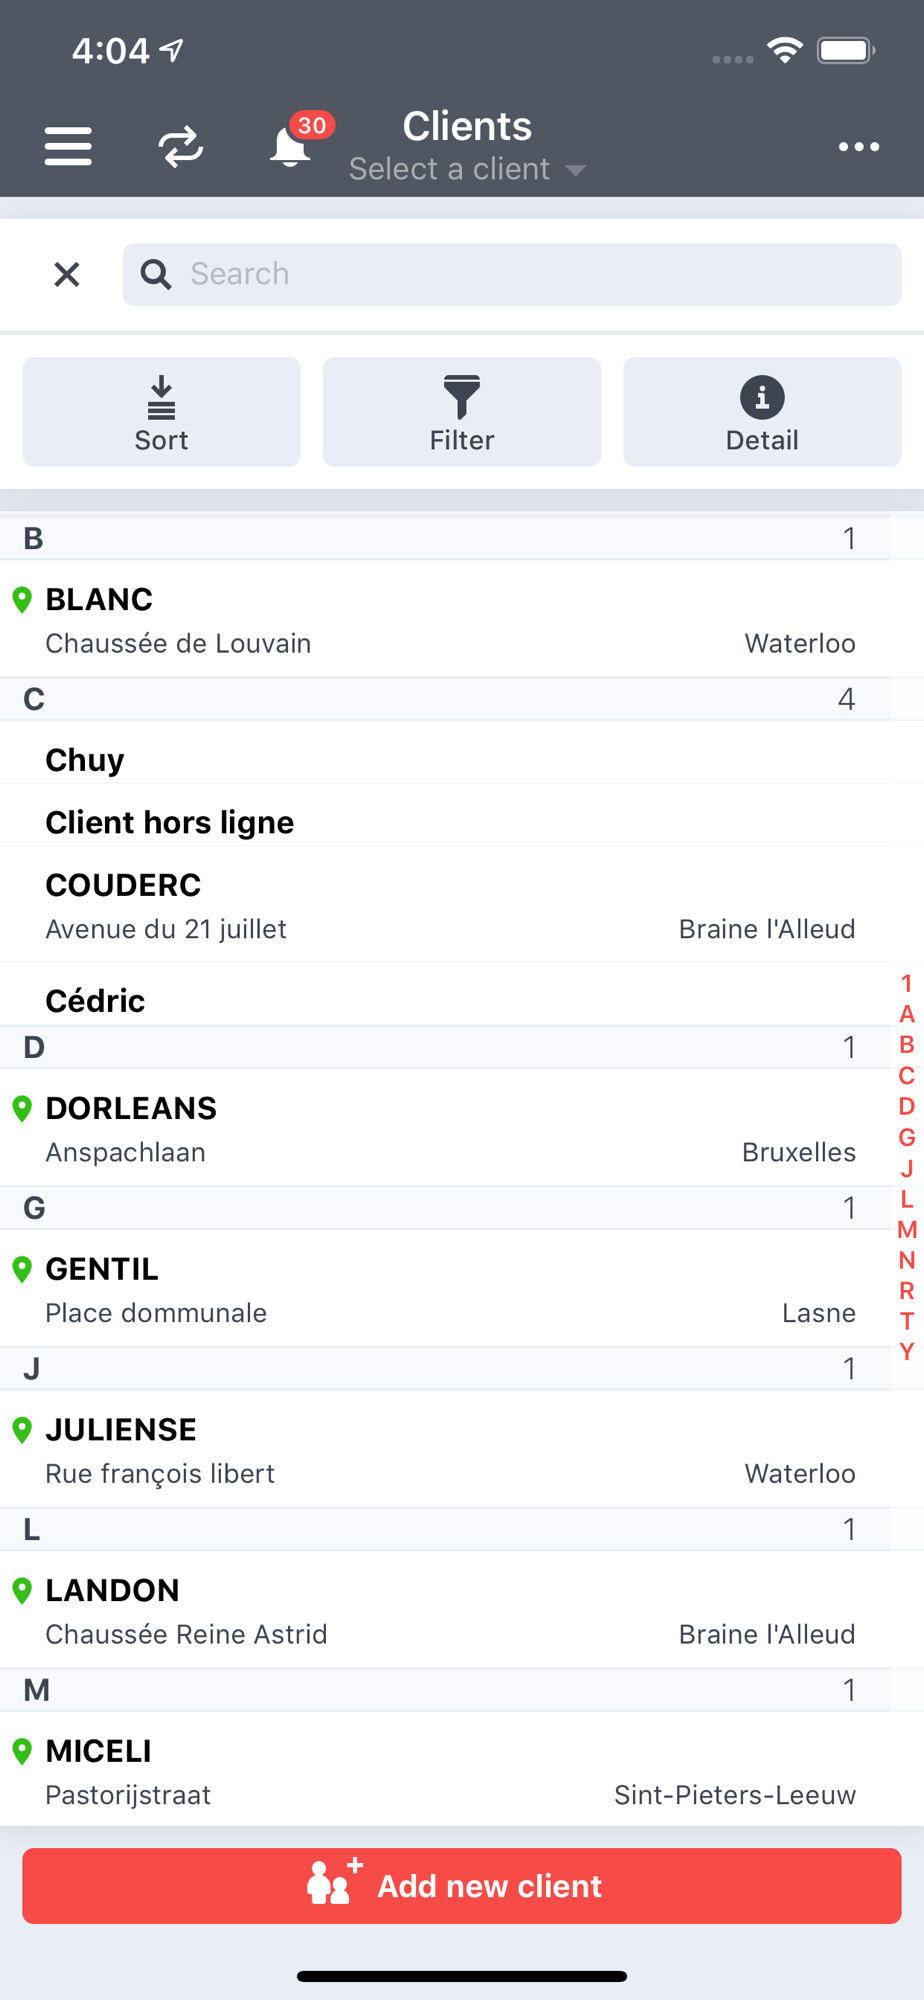Tap the green location pin beside MICELI
This screenshot has width=924, height=2000.
(x=22, y=1751)
